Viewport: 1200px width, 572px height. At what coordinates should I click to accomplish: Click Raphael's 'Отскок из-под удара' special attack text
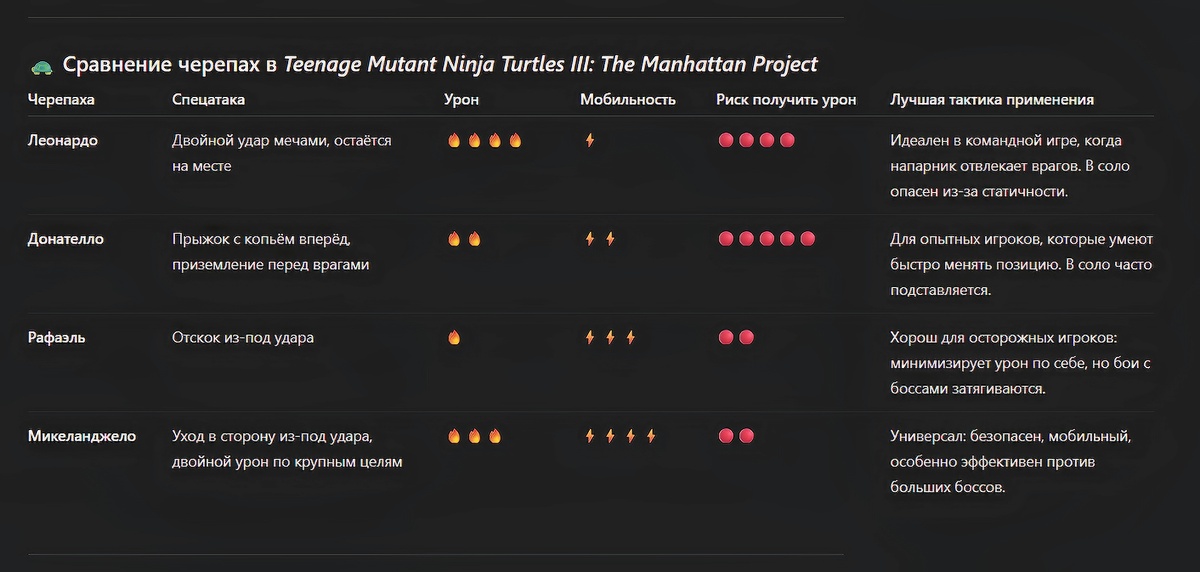(x=243, y=338)
